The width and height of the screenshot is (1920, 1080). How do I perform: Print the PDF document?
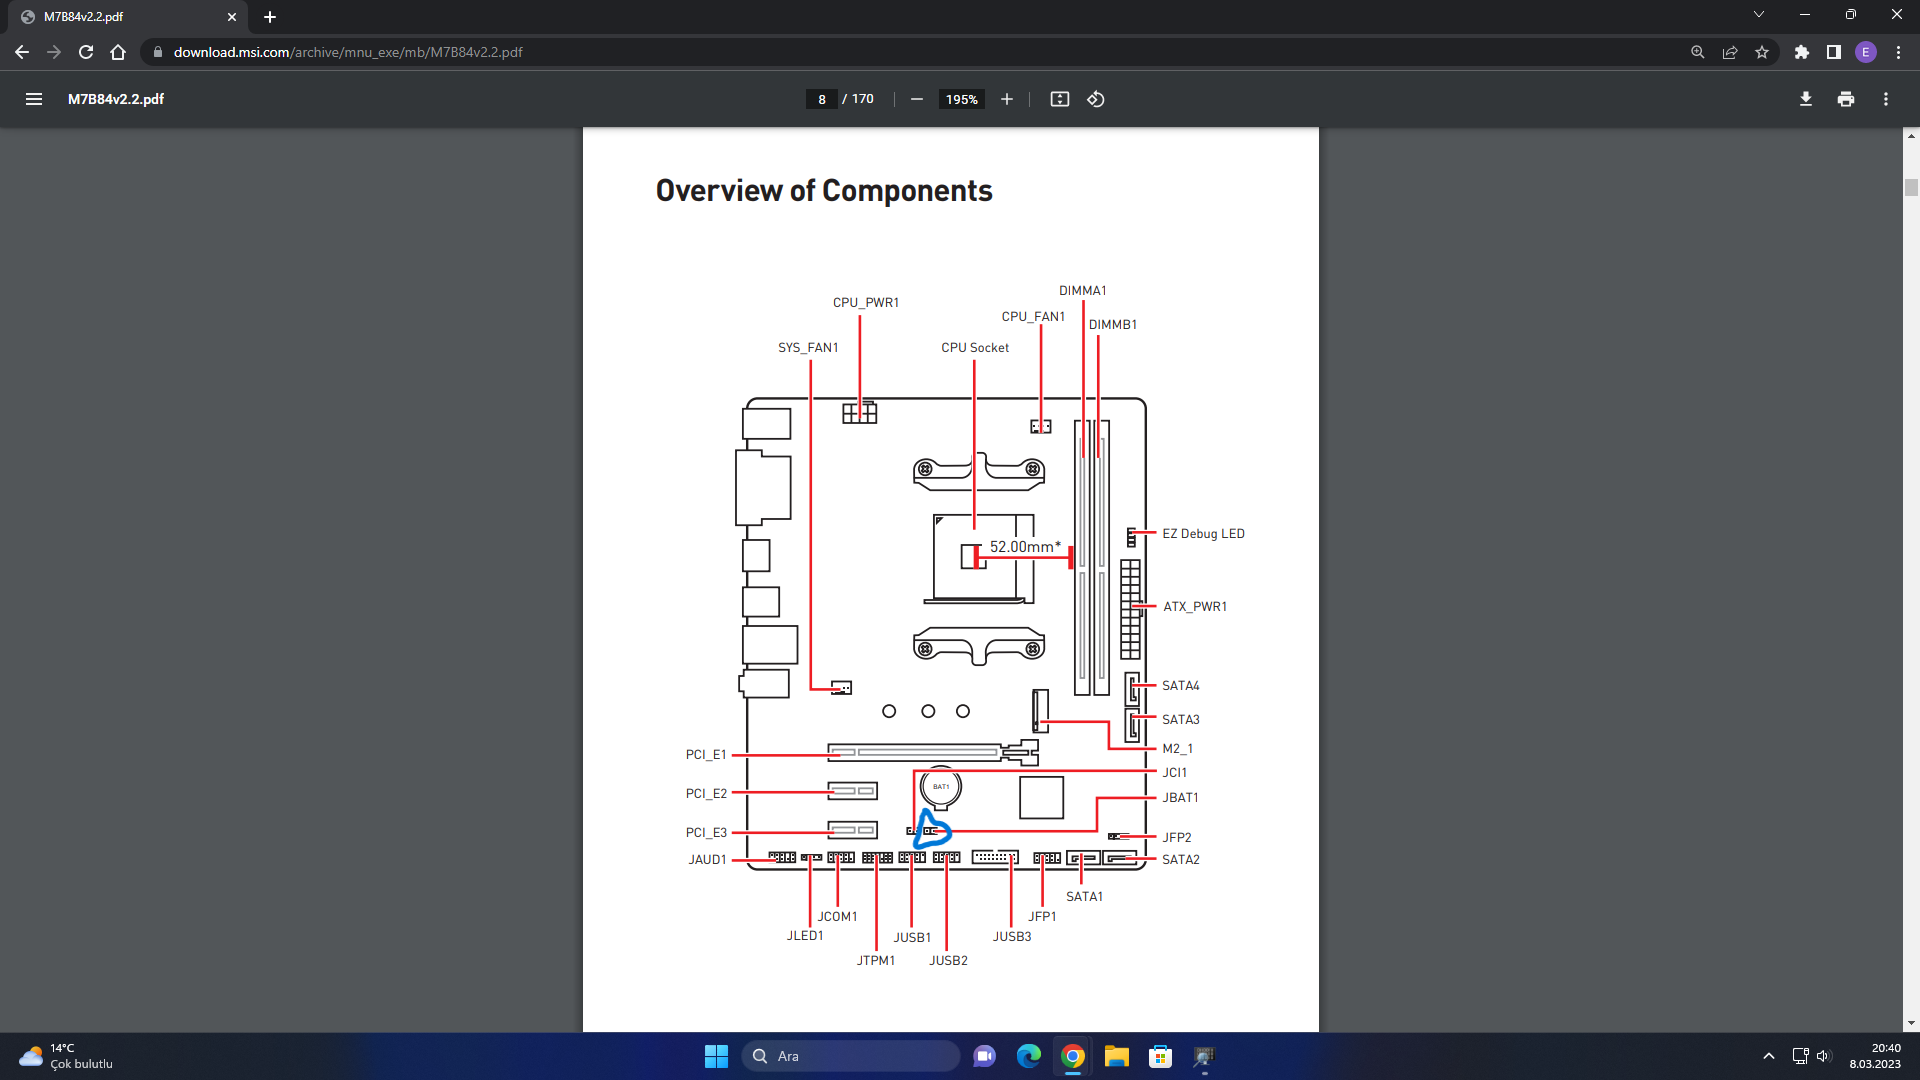(1846, 99)
